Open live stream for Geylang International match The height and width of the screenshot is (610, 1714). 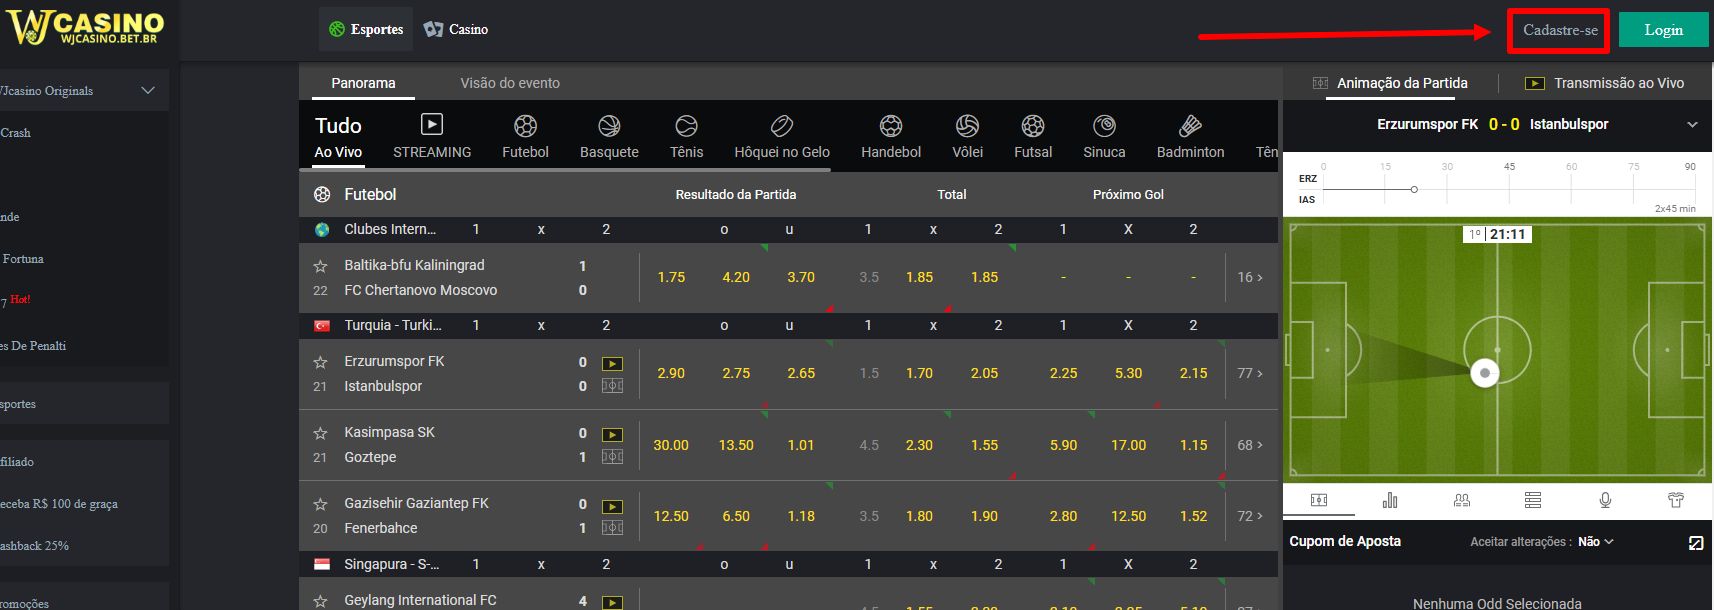pyautogui.click(x=612, y=602)
